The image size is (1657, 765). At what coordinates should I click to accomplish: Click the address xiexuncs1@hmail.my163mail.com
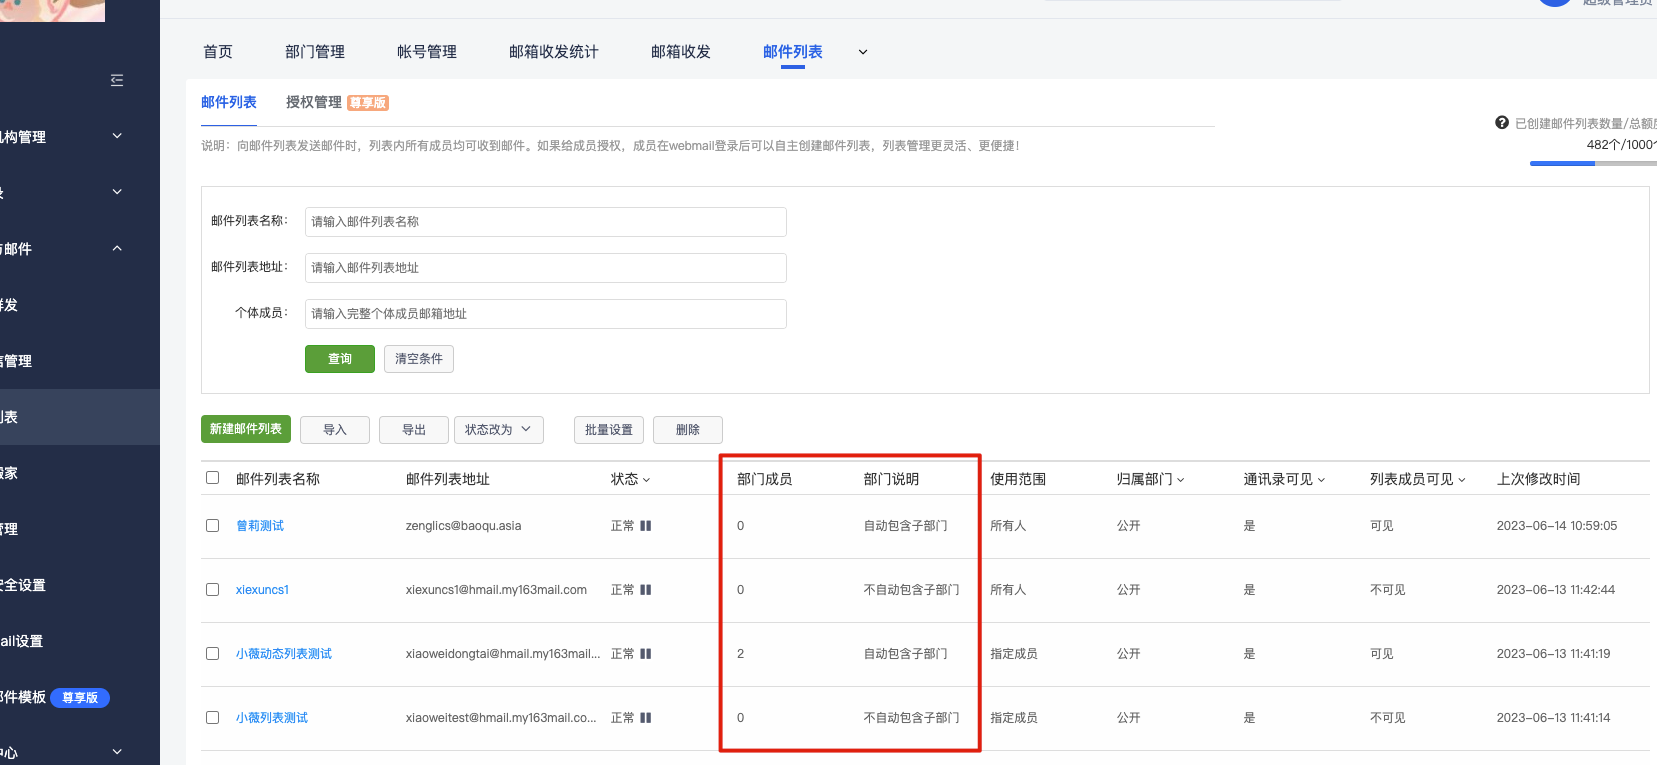[x=496, y=590]
